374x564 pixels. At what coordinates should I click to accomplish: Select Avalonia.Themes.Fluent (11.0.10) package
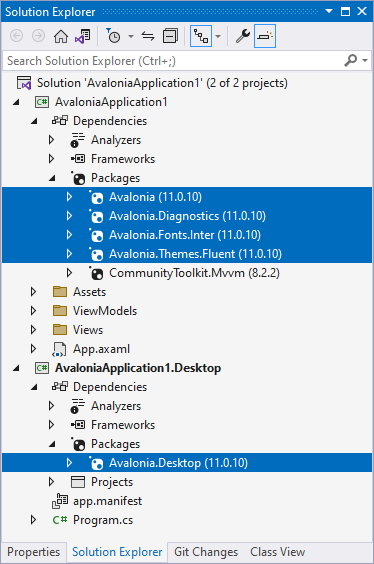point(195,254)
